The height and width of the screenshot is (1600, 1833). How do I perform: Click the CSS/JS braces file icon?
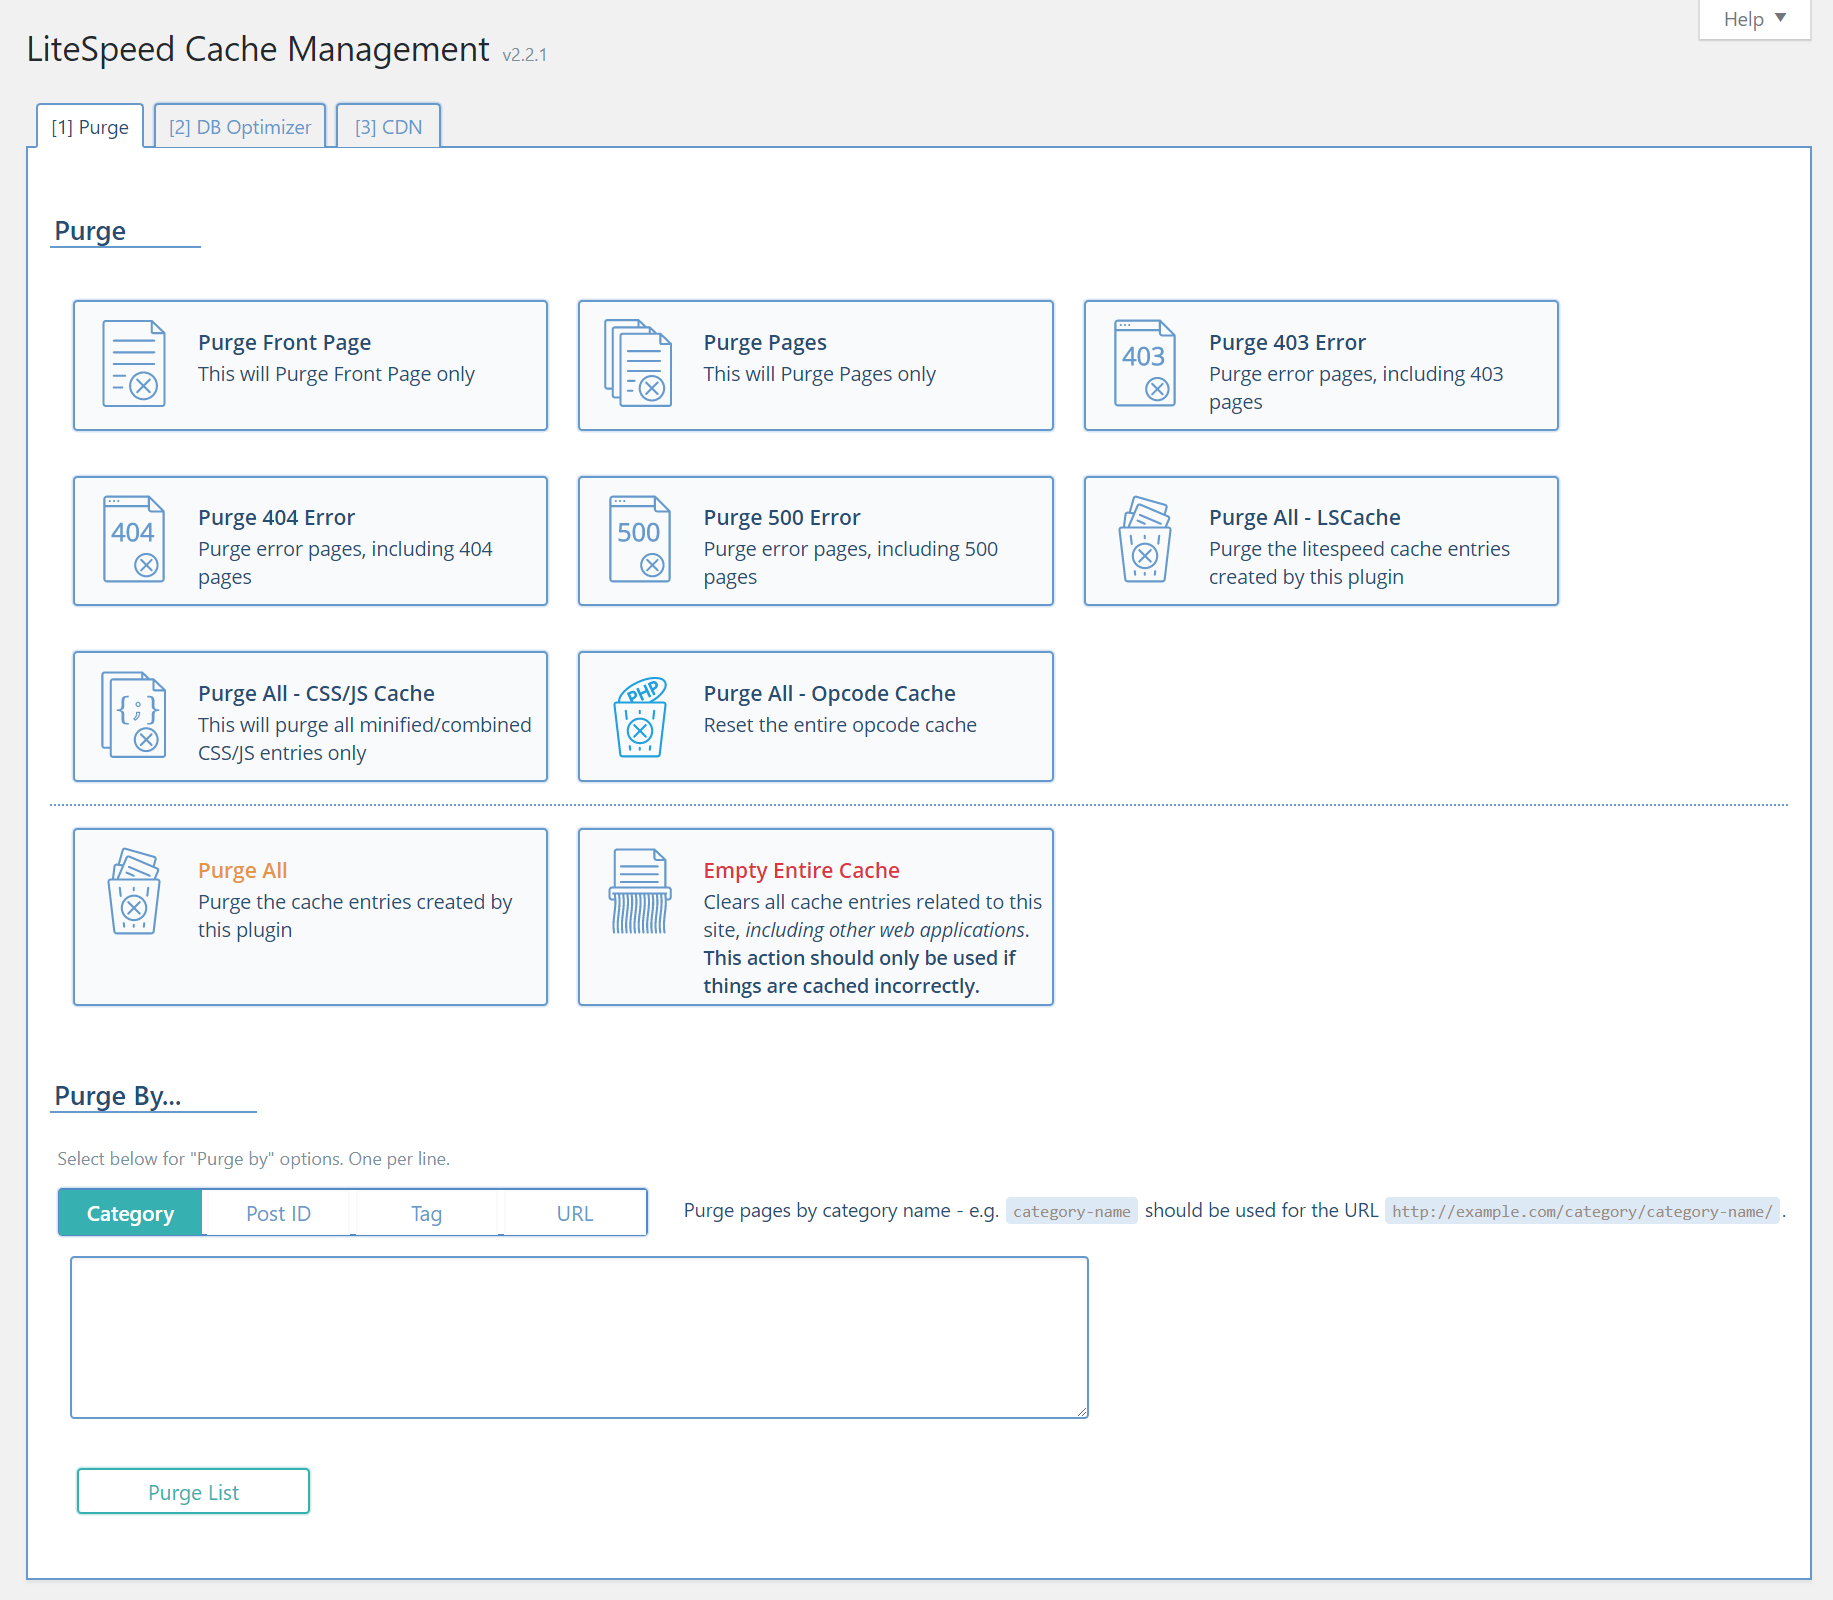134,715
